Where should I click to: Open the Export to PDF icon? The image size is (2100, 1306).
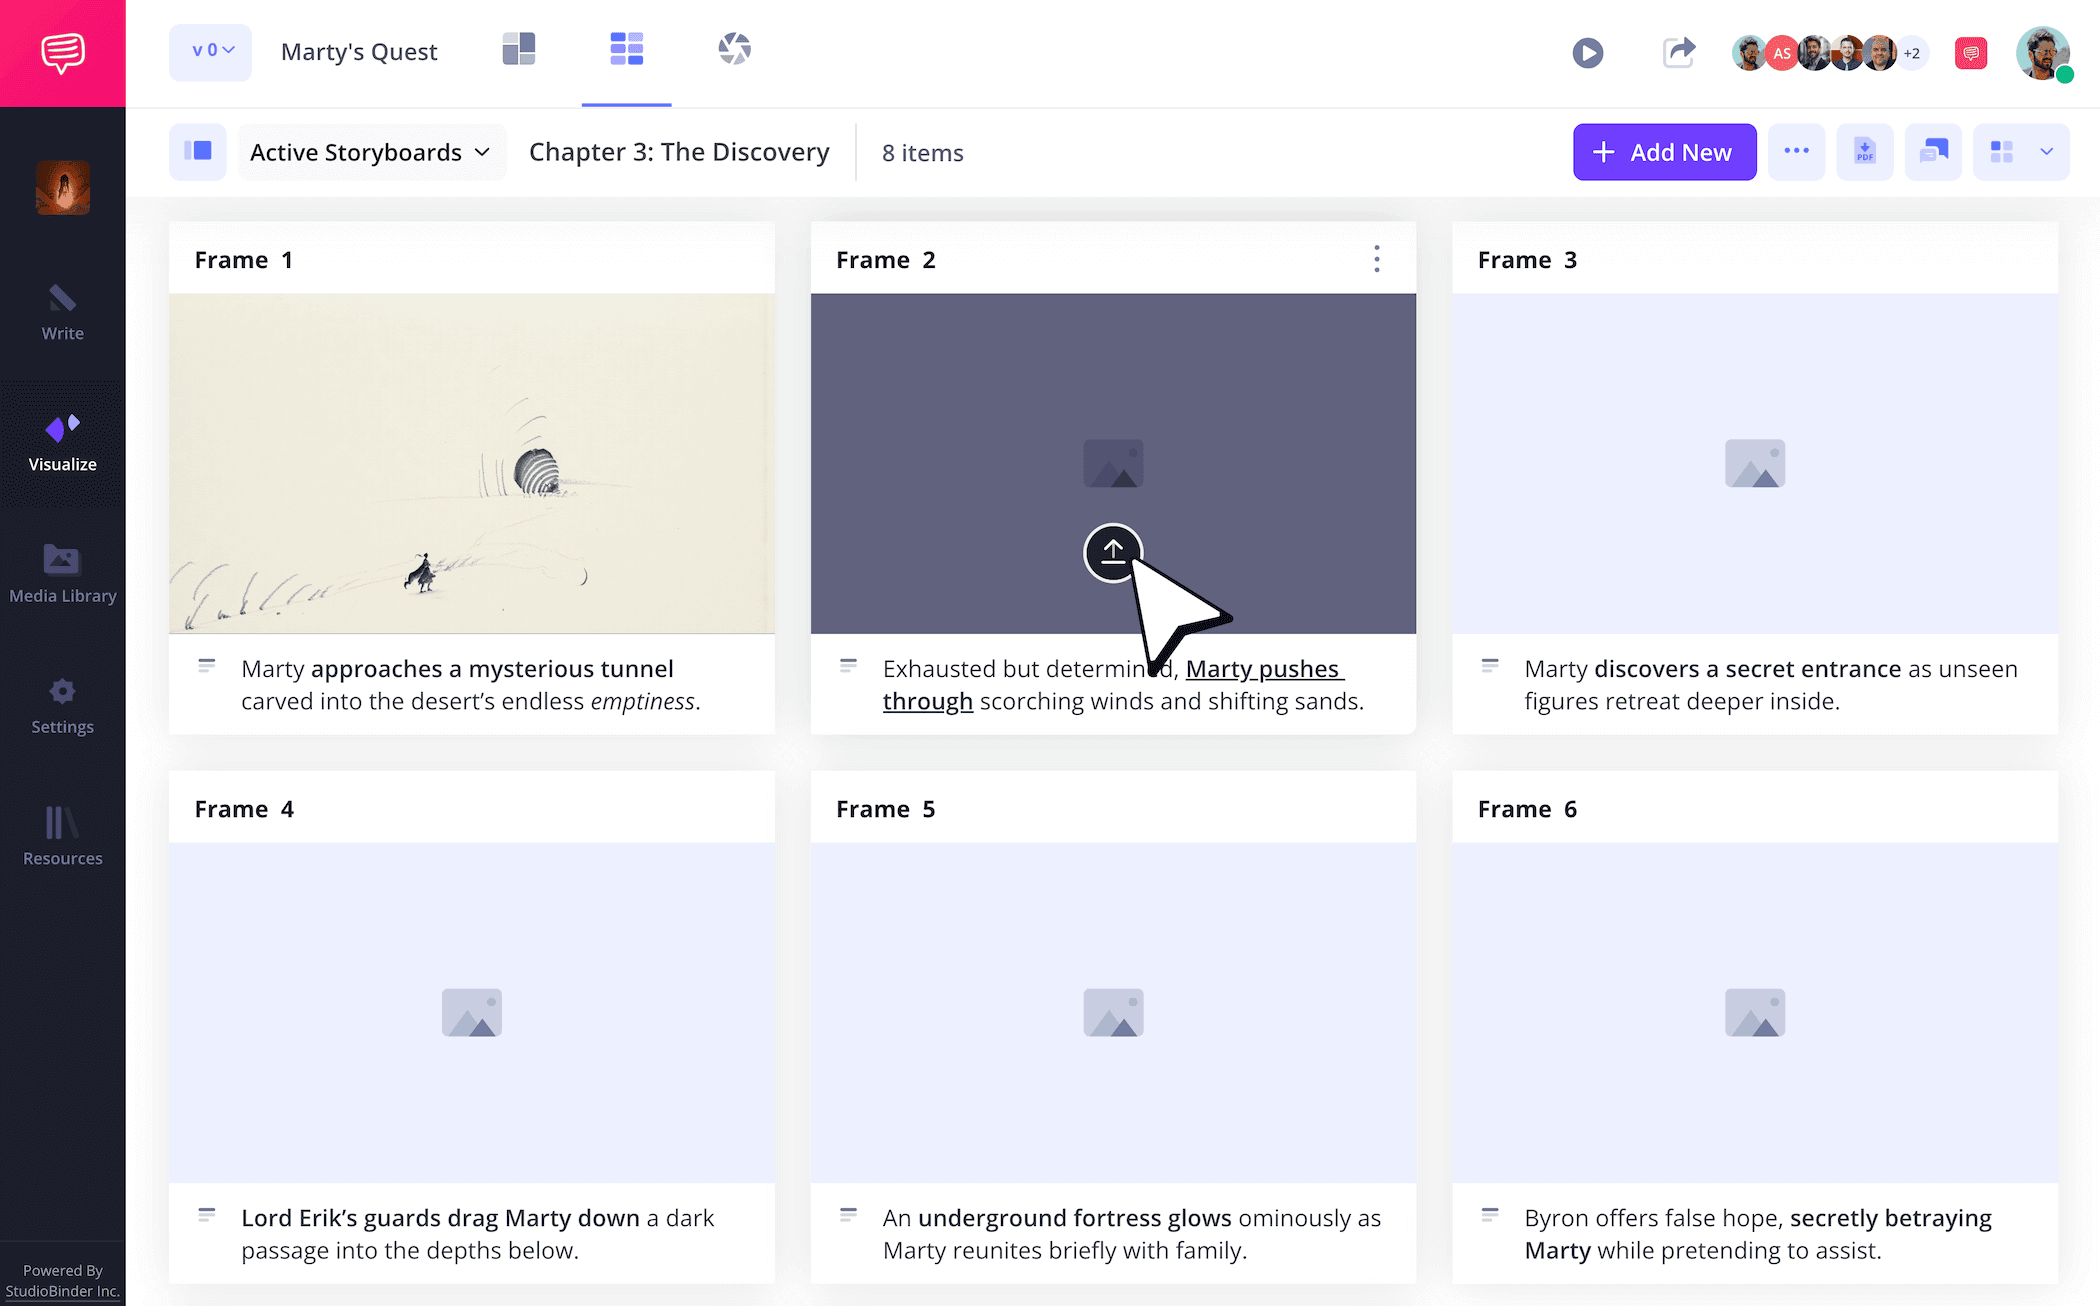(x=1865, y=151)
